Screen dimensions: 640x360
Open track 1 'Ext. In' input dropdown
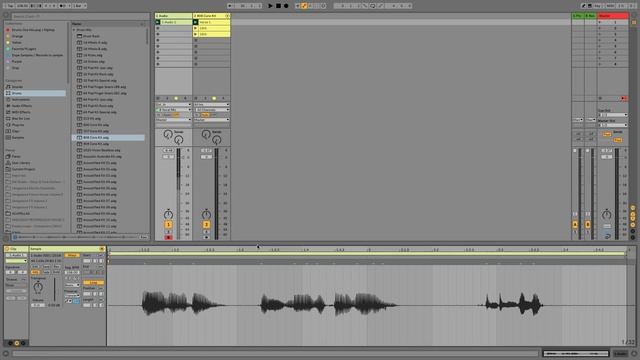pyautogui.click(x=173, y=105)
